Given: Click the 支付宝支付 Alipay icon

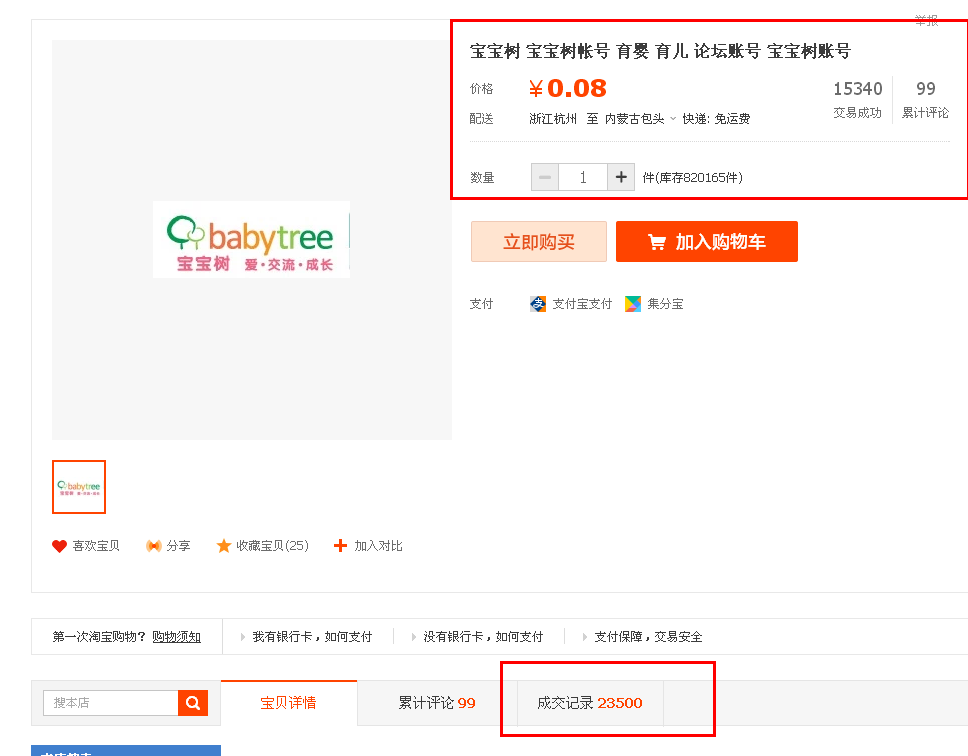Looking at the screenshot, I should click(538, 304).
